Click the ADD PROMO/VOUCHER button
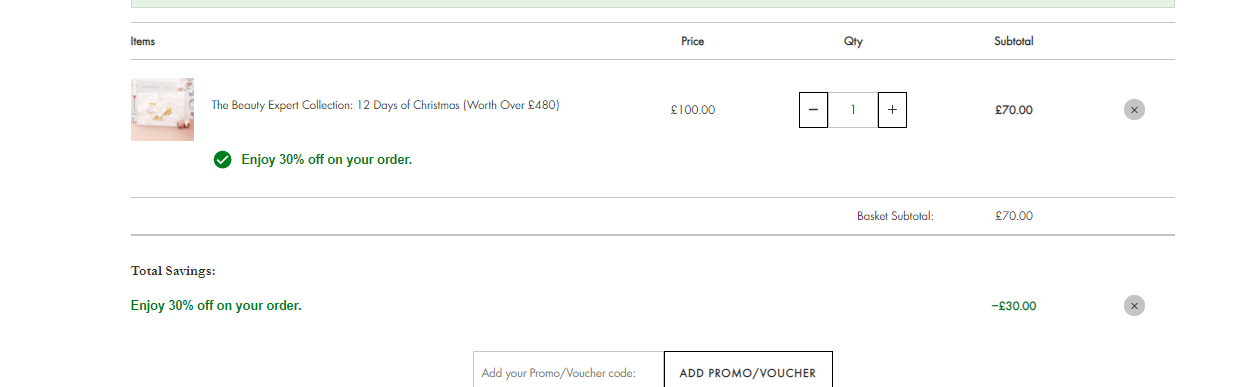 point(748,373)
